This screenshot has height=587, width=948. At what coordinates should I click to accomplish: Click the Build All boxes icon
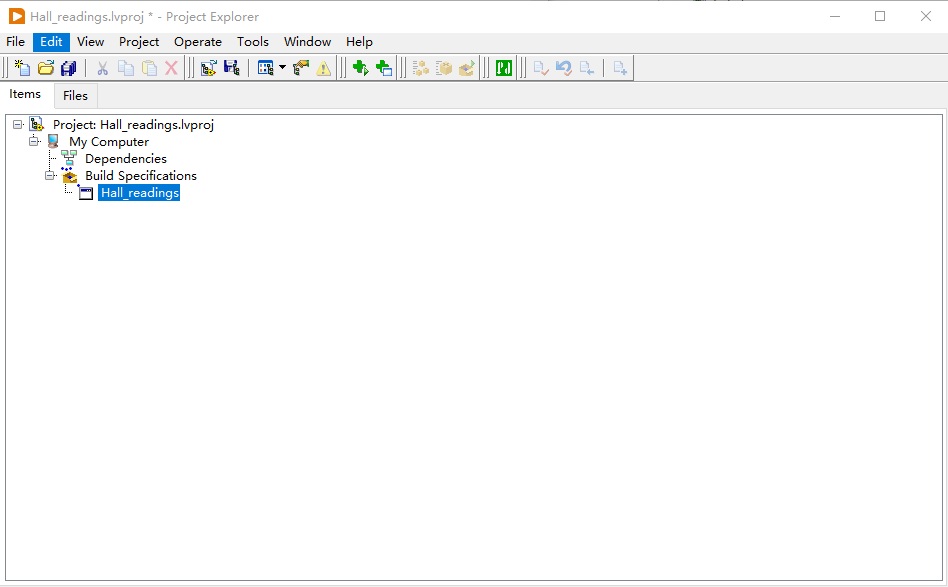pos(421,68)
